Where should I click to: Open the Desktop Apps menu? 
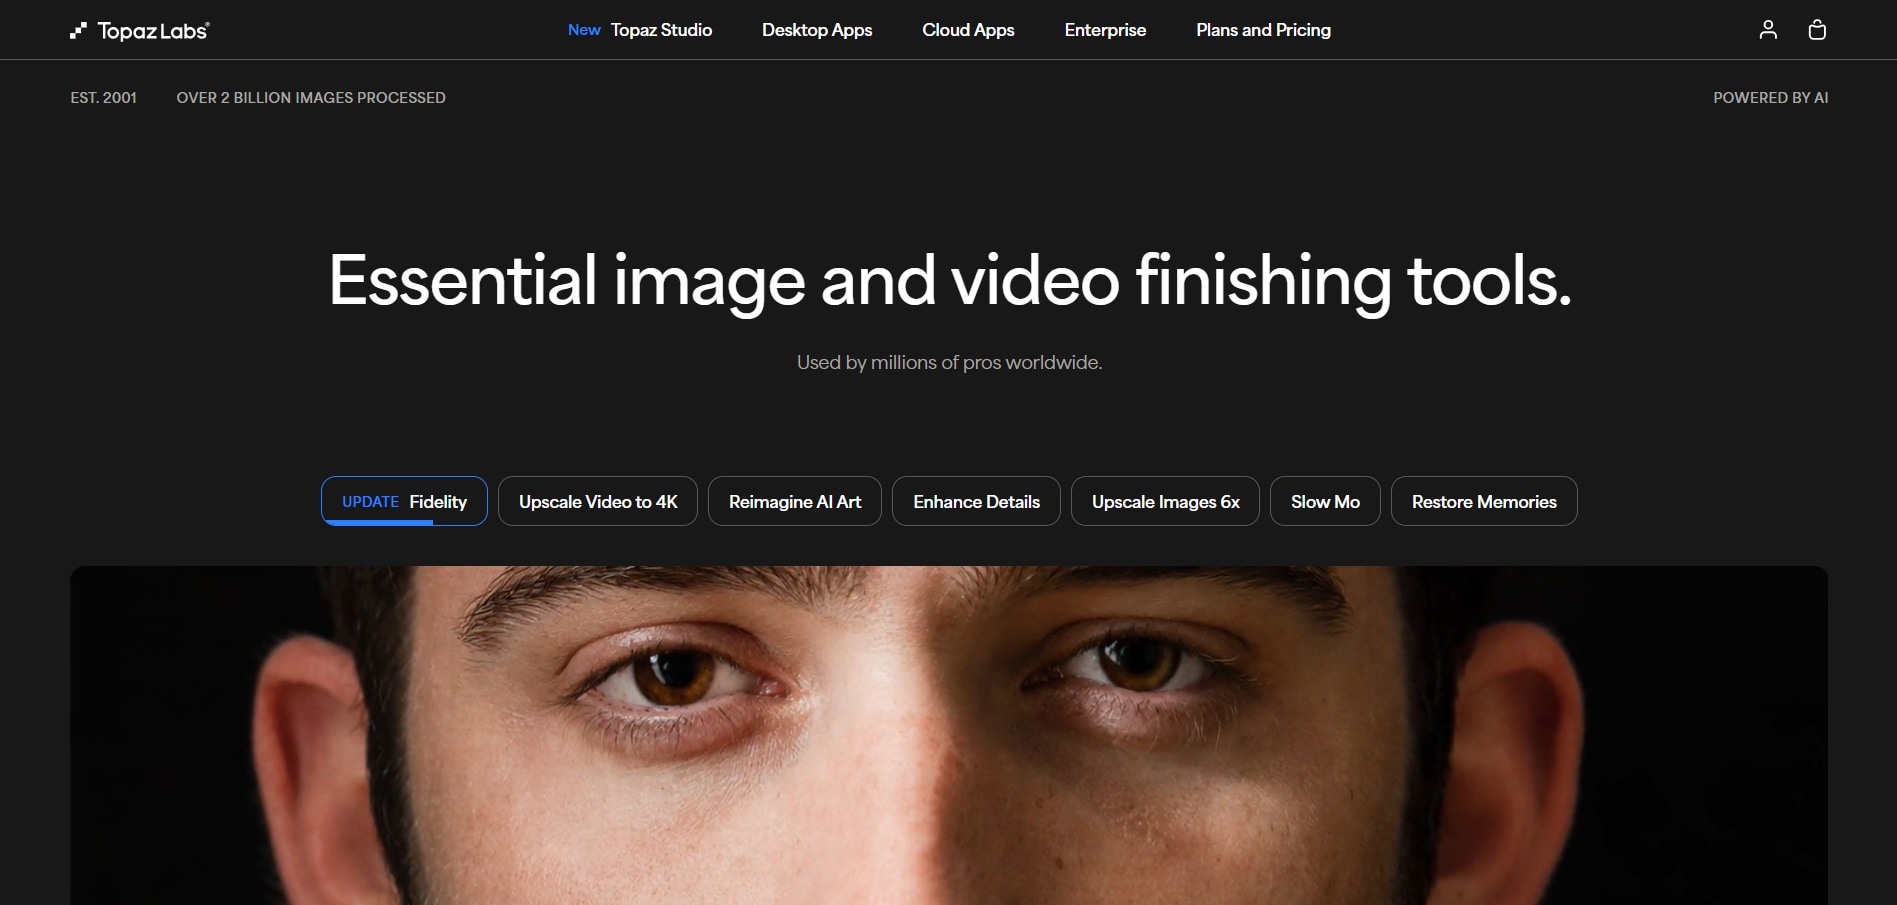click(816, 30)
